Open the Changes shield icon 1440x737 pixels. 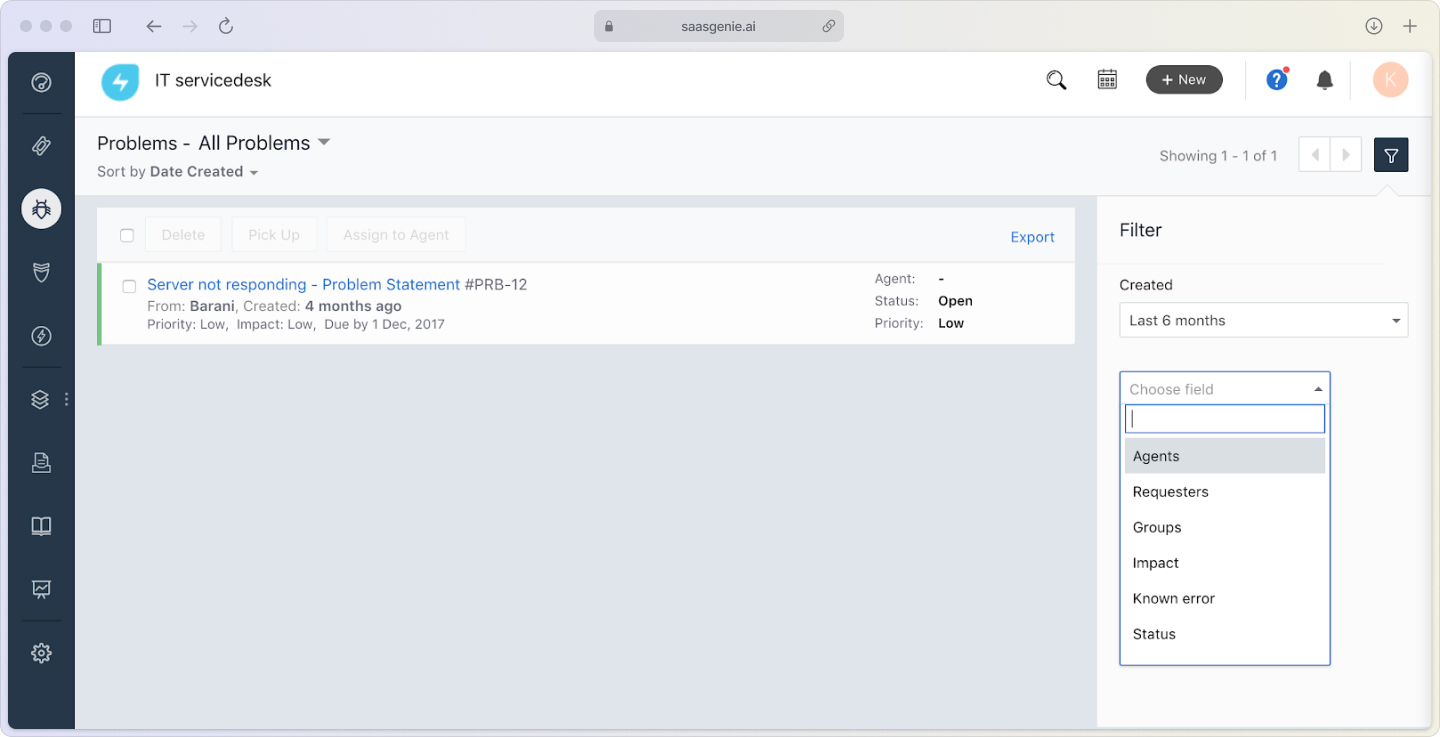point(41,273)
